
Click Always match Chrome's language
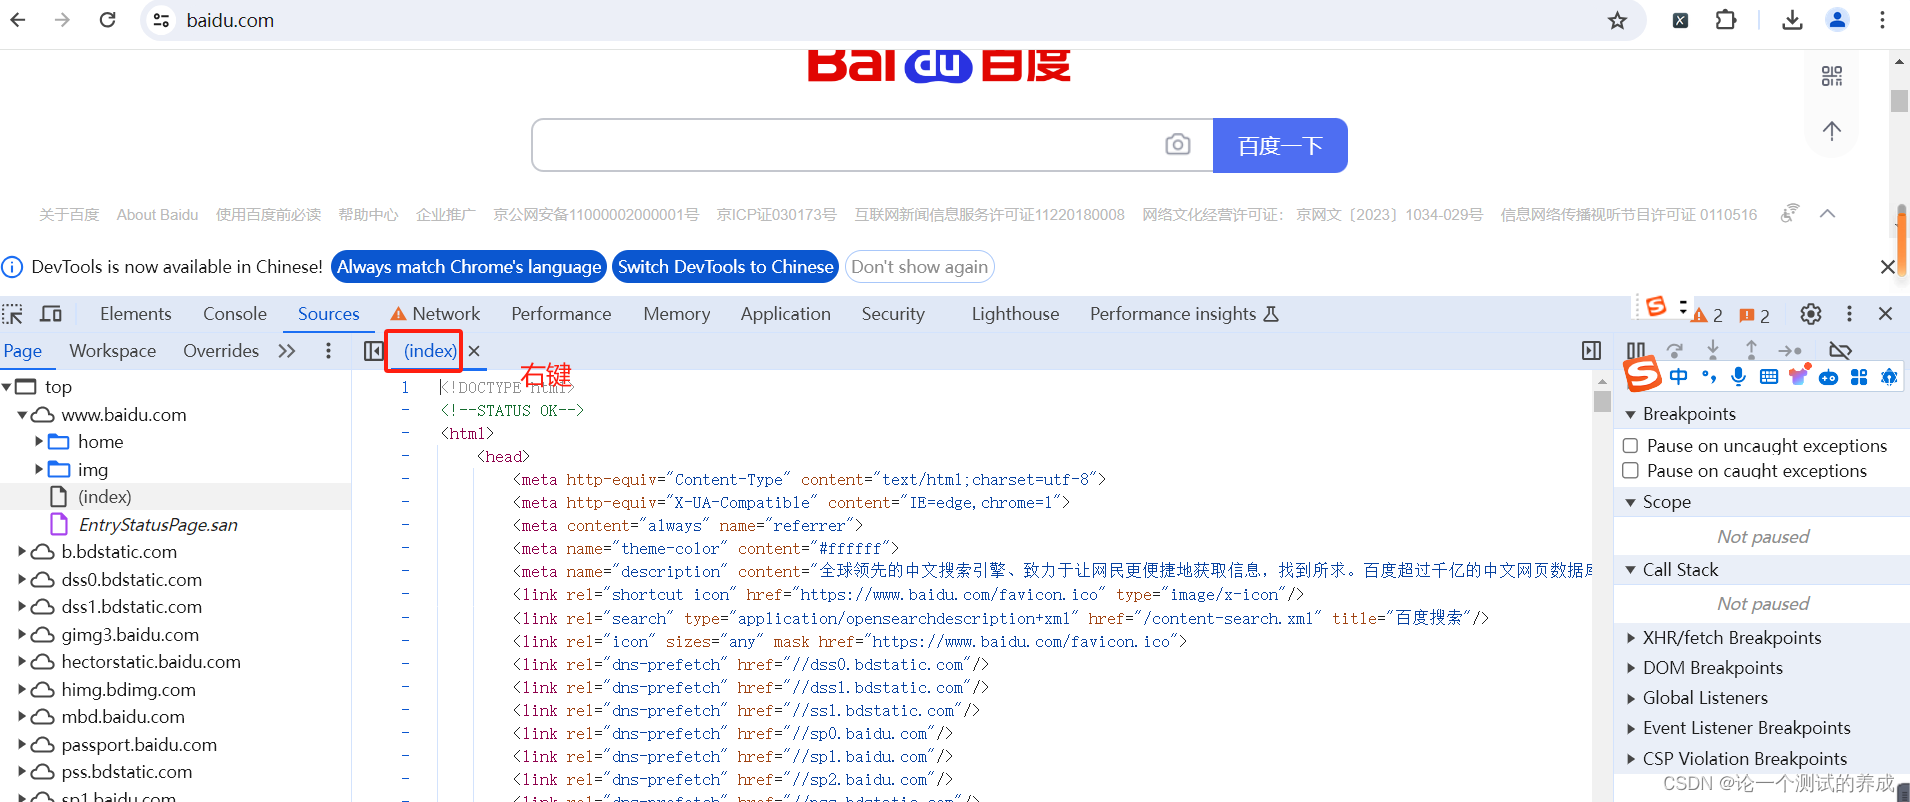pyautogui.click(x=469, y=267)
